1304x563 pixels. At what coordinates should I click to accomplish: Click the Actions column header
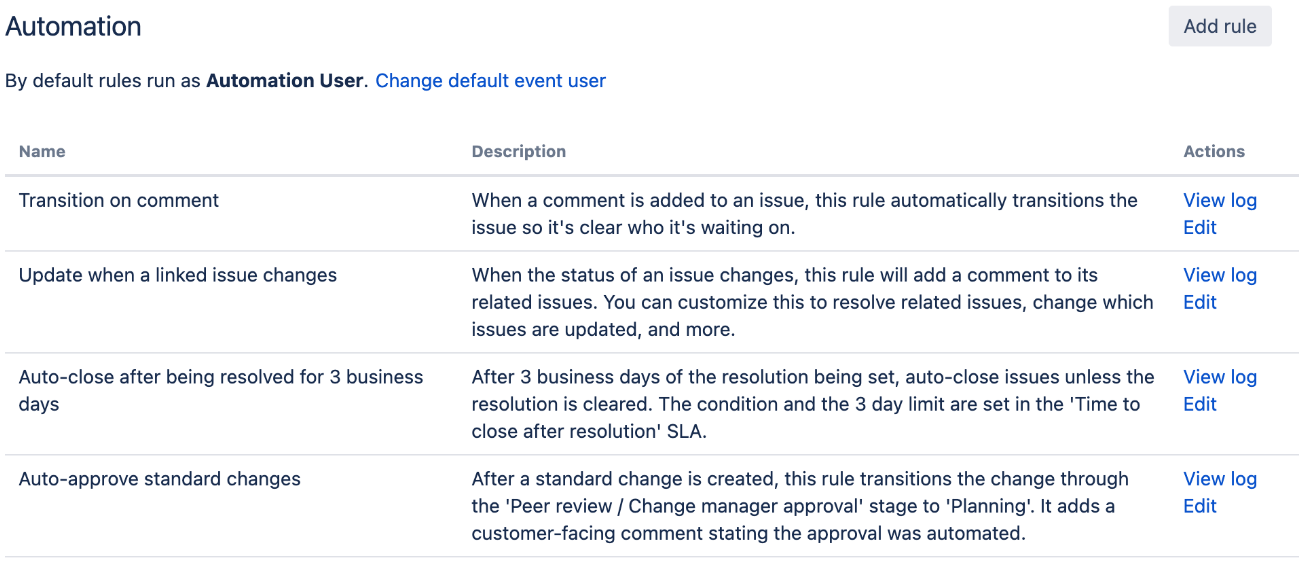(x=1214, y=151)
